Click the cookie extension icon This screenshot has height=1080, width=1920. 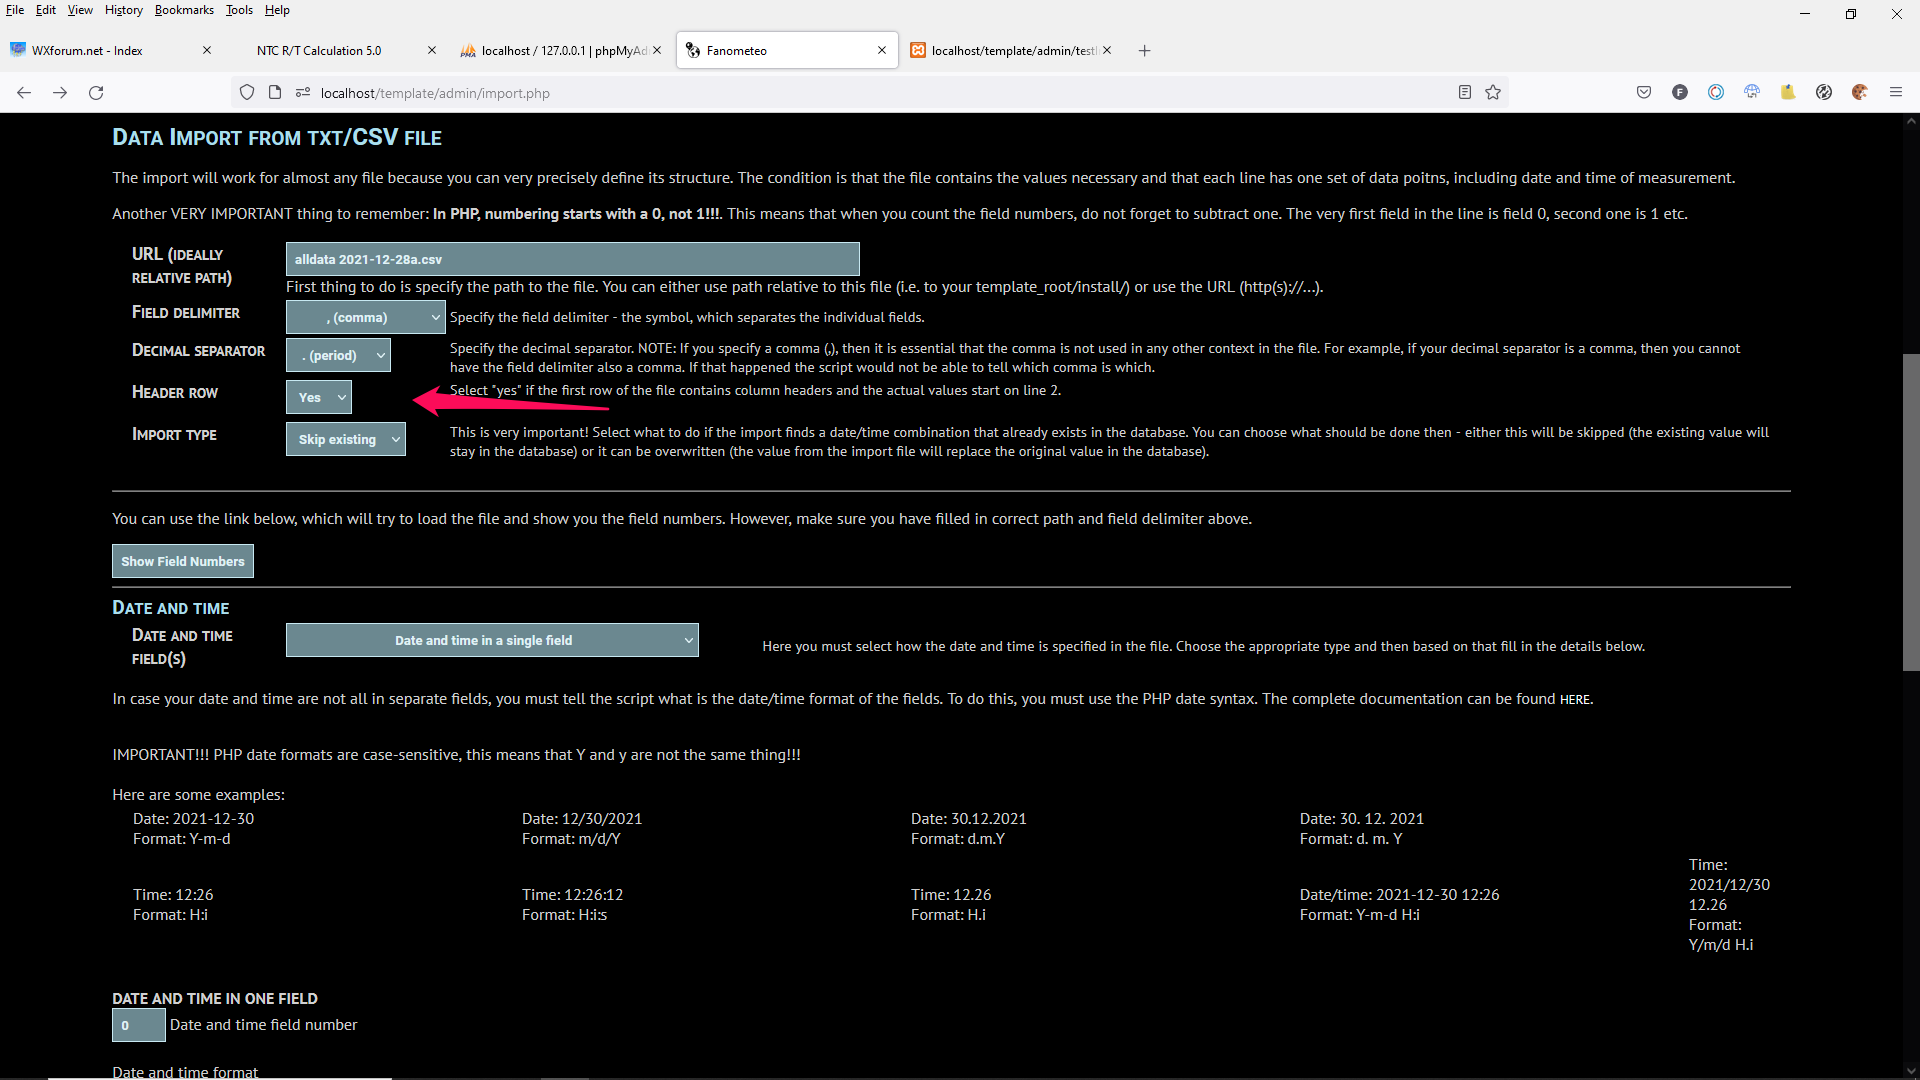pos(1860,92)
